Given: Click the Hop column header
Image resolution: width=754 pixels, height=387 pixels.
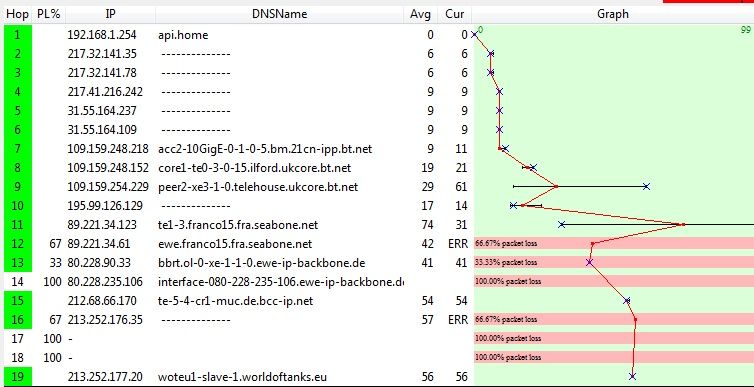Looking at the screenshot, I should coord(17,14).
